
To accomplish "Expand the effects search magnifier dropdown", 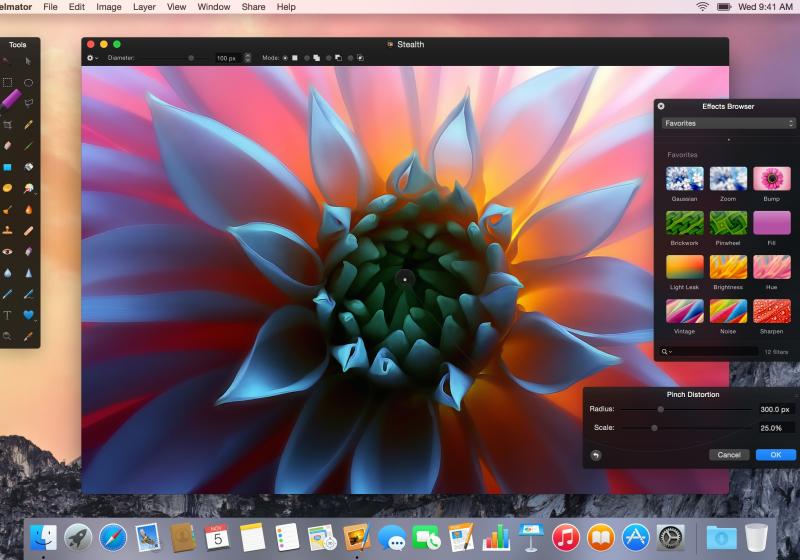I will coord(667,352).
